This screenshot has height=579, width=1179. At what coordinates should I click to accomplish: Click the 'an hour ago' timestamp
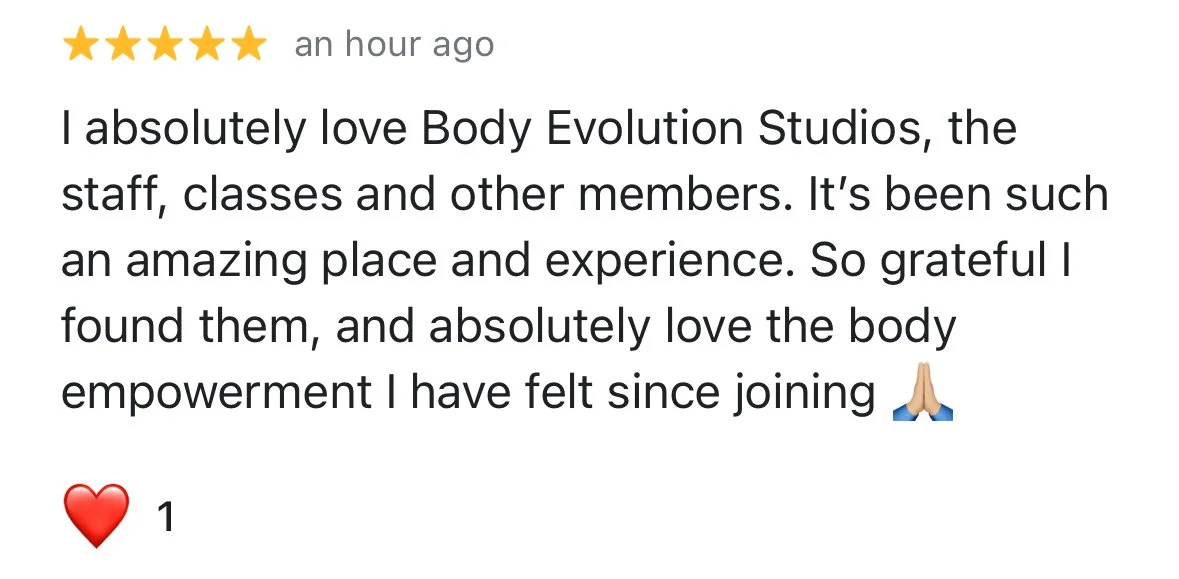click(x=394, y=45)
